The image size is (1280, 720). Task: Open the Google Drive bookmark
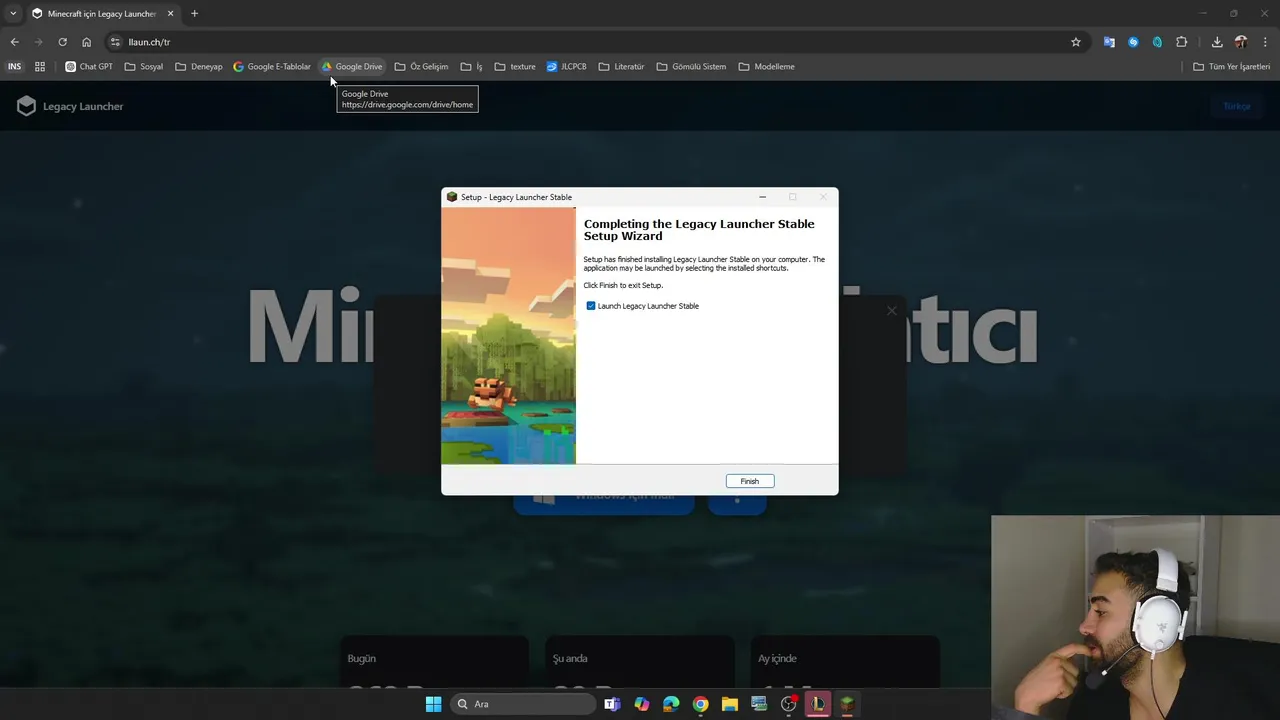coord(352,67)
